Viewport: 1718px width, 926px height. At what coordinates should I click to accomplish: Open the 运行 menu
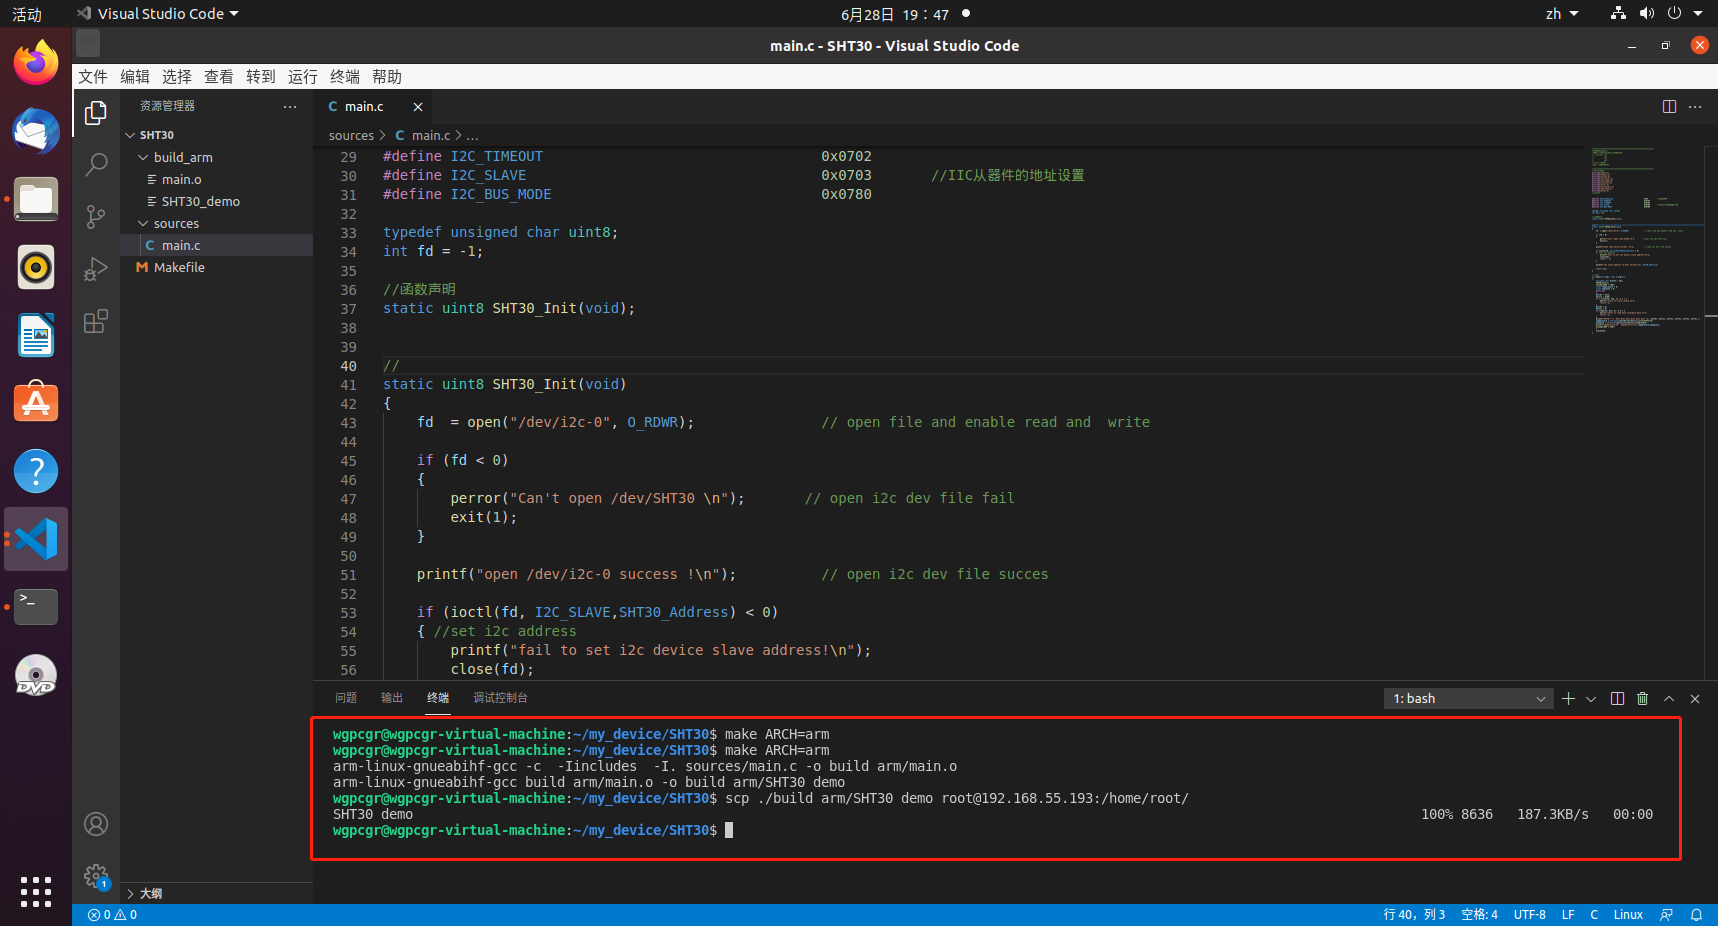click(x=303, y=77)
